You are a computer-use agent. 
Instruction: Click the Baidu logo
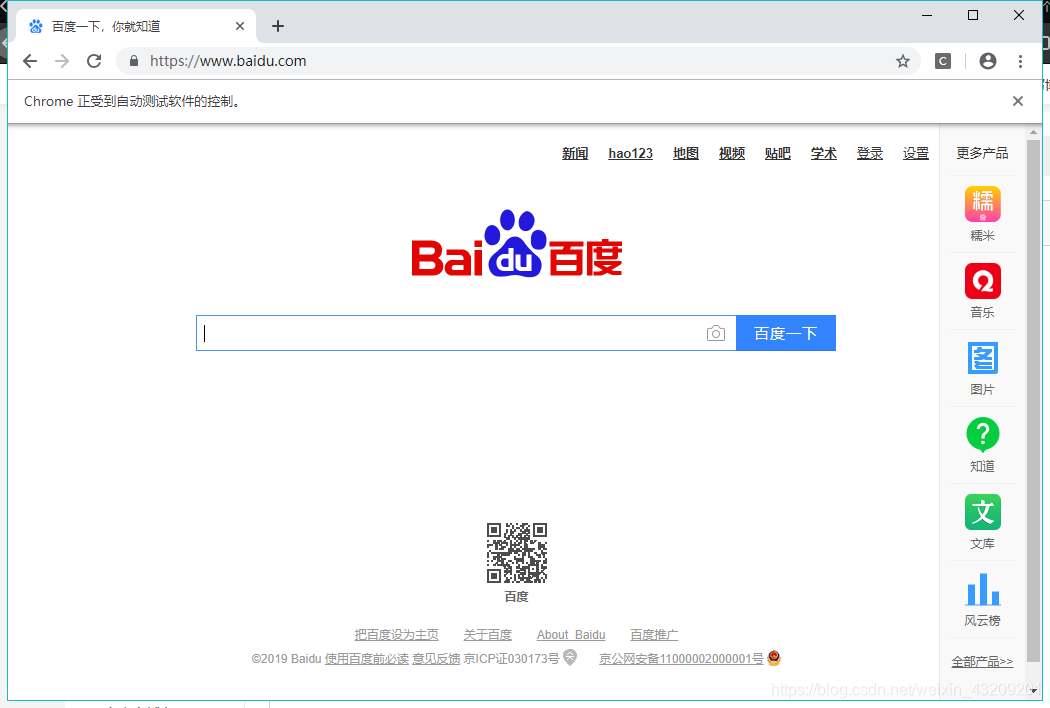pos(517,243)
